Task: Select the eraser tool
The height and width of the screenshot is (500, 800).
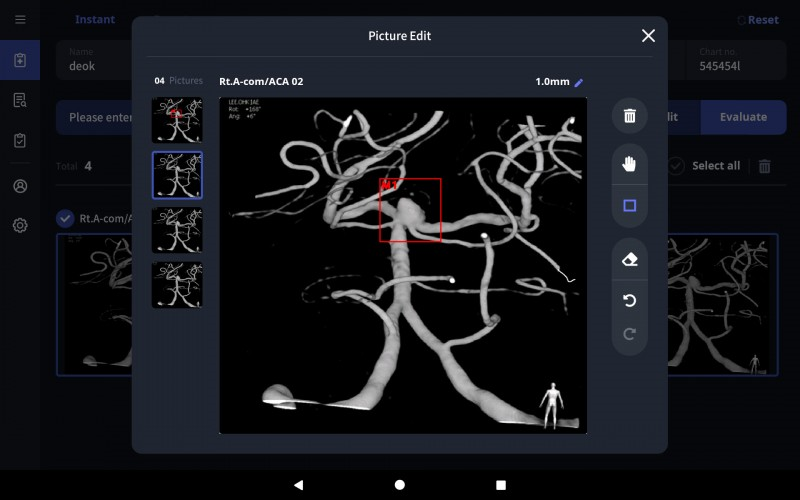Action: tap(629, 259)
